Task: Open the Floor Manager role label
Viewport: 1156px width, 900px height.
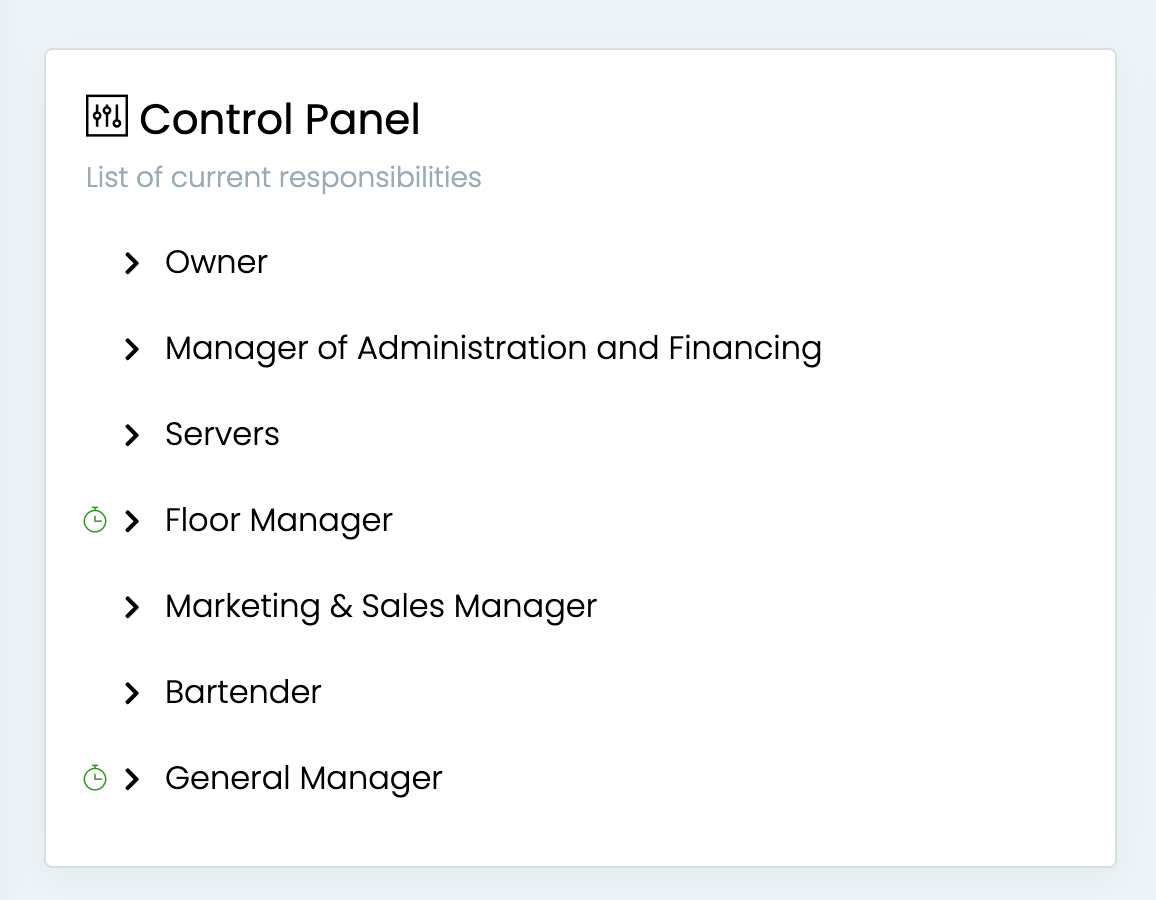Action: 278,520
